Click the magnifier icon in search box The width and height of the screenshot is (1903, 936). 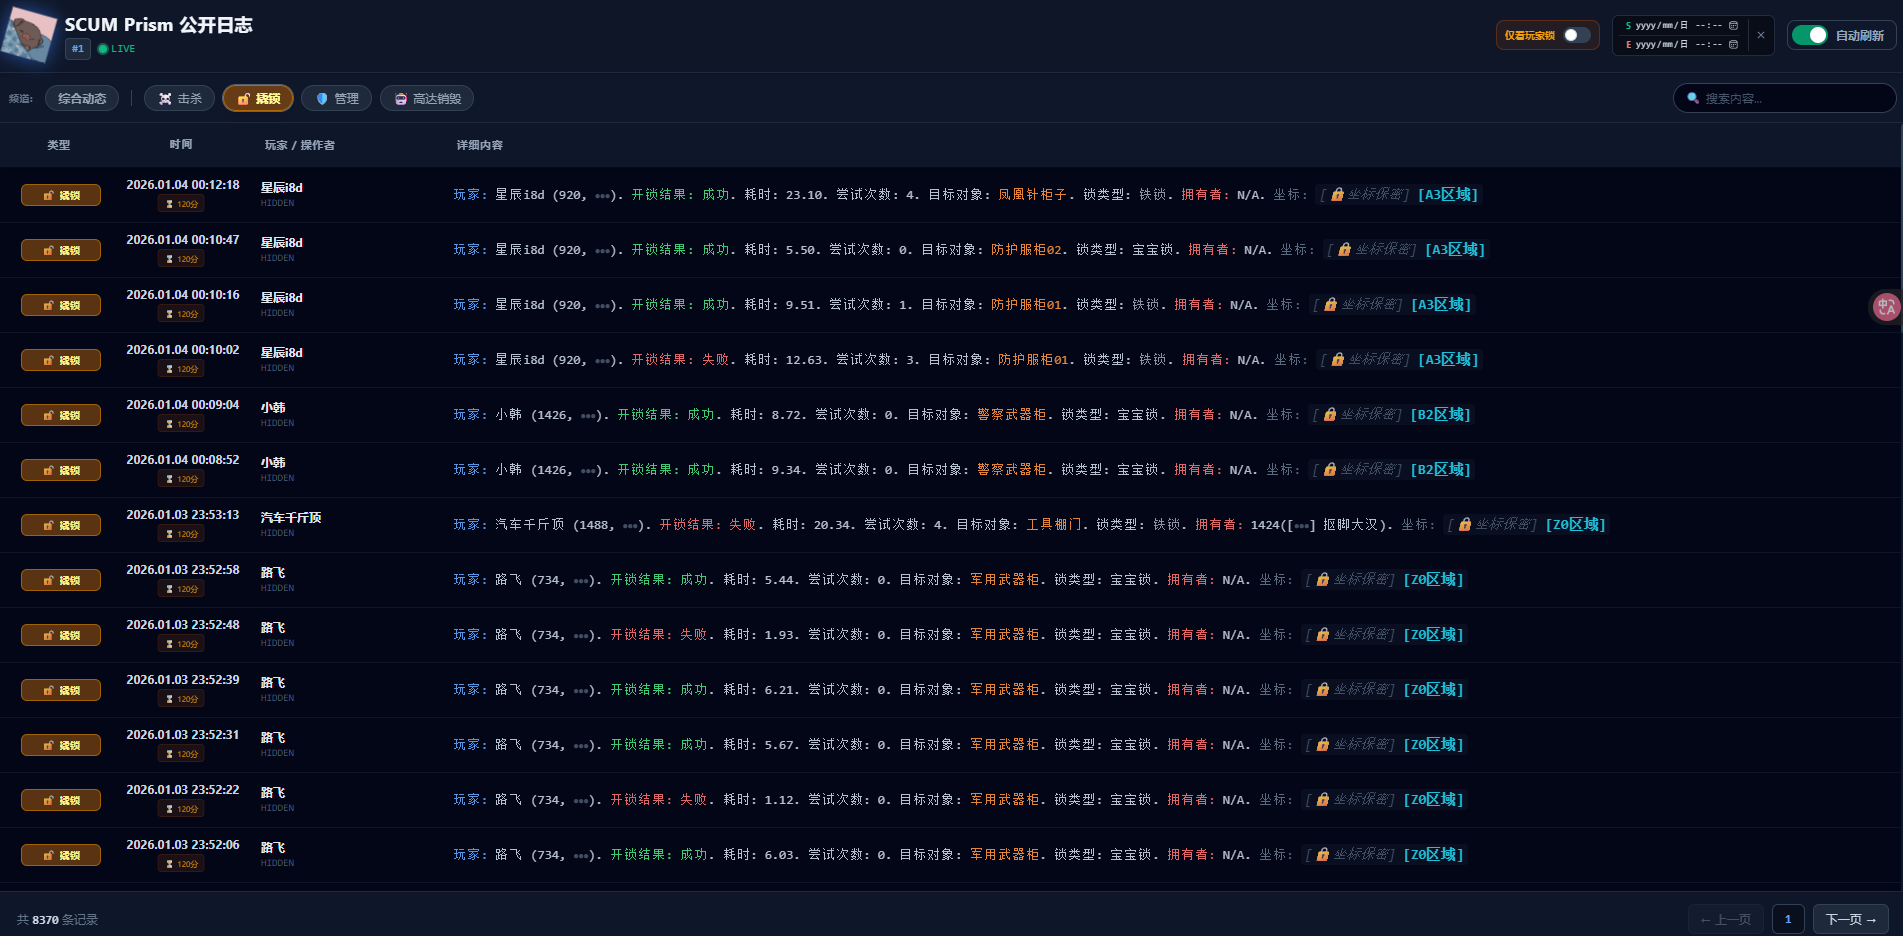pos(1691,98)
